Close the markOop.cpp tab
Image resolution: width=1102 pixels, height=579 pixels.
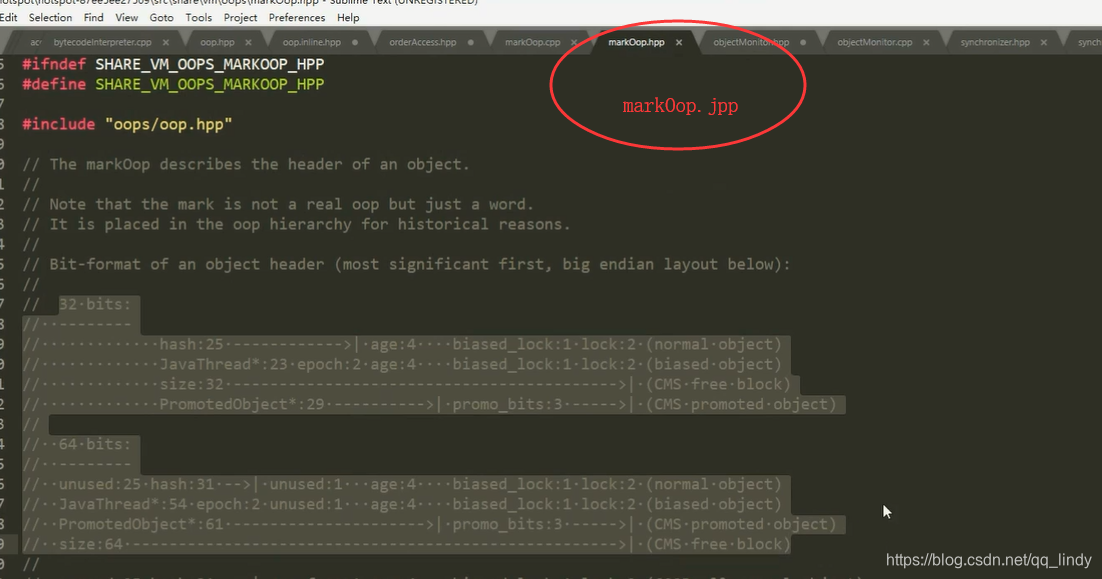point(574,43)
